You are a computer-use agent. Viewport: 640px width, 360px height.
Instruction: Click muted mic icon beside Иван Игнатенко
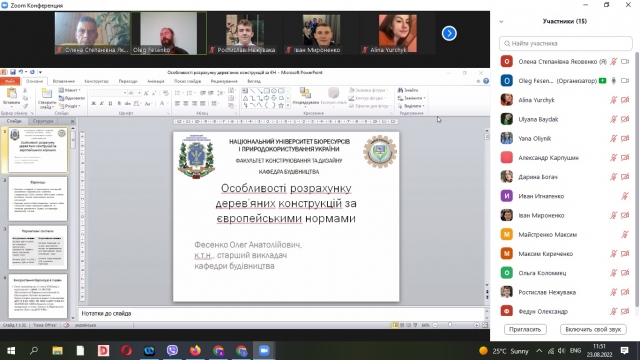click(x=625, y=196)
